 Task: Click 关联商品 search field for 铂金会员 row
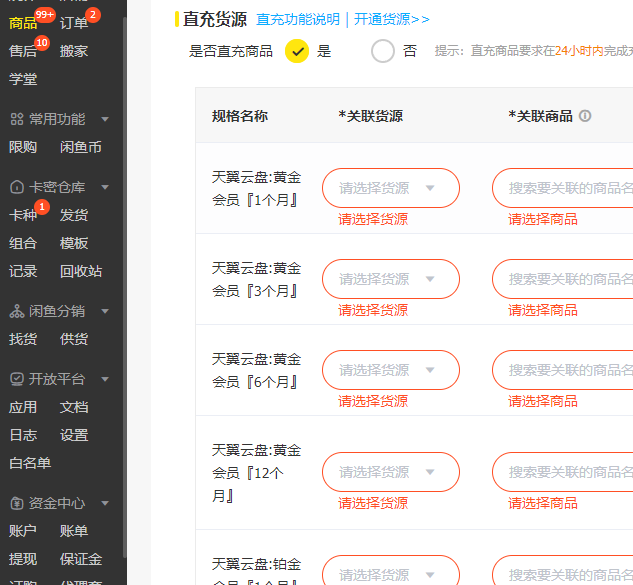pyautogui.click(x=563, y=570)
